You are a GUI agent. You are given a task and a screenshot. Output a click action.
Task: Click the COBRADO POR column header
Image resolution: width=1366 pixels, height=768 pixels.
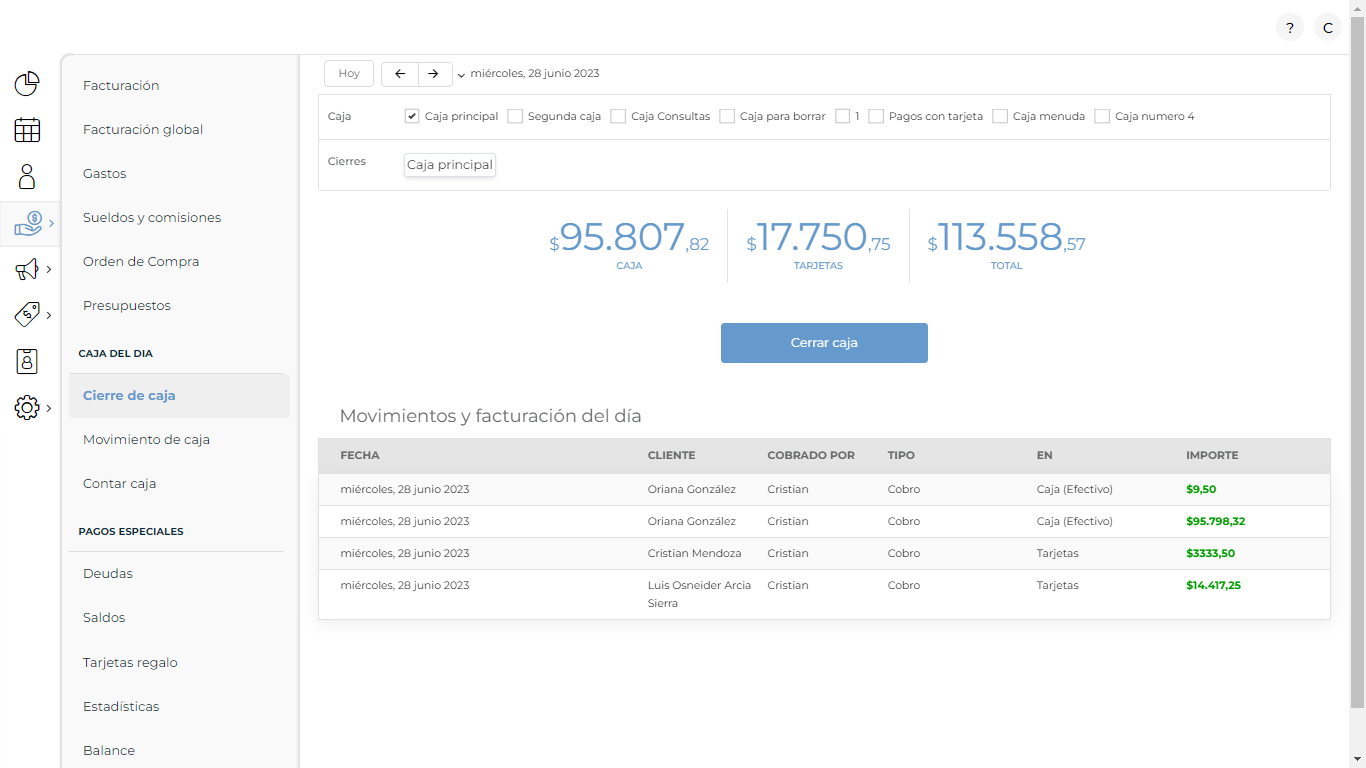tap(811, 456)
